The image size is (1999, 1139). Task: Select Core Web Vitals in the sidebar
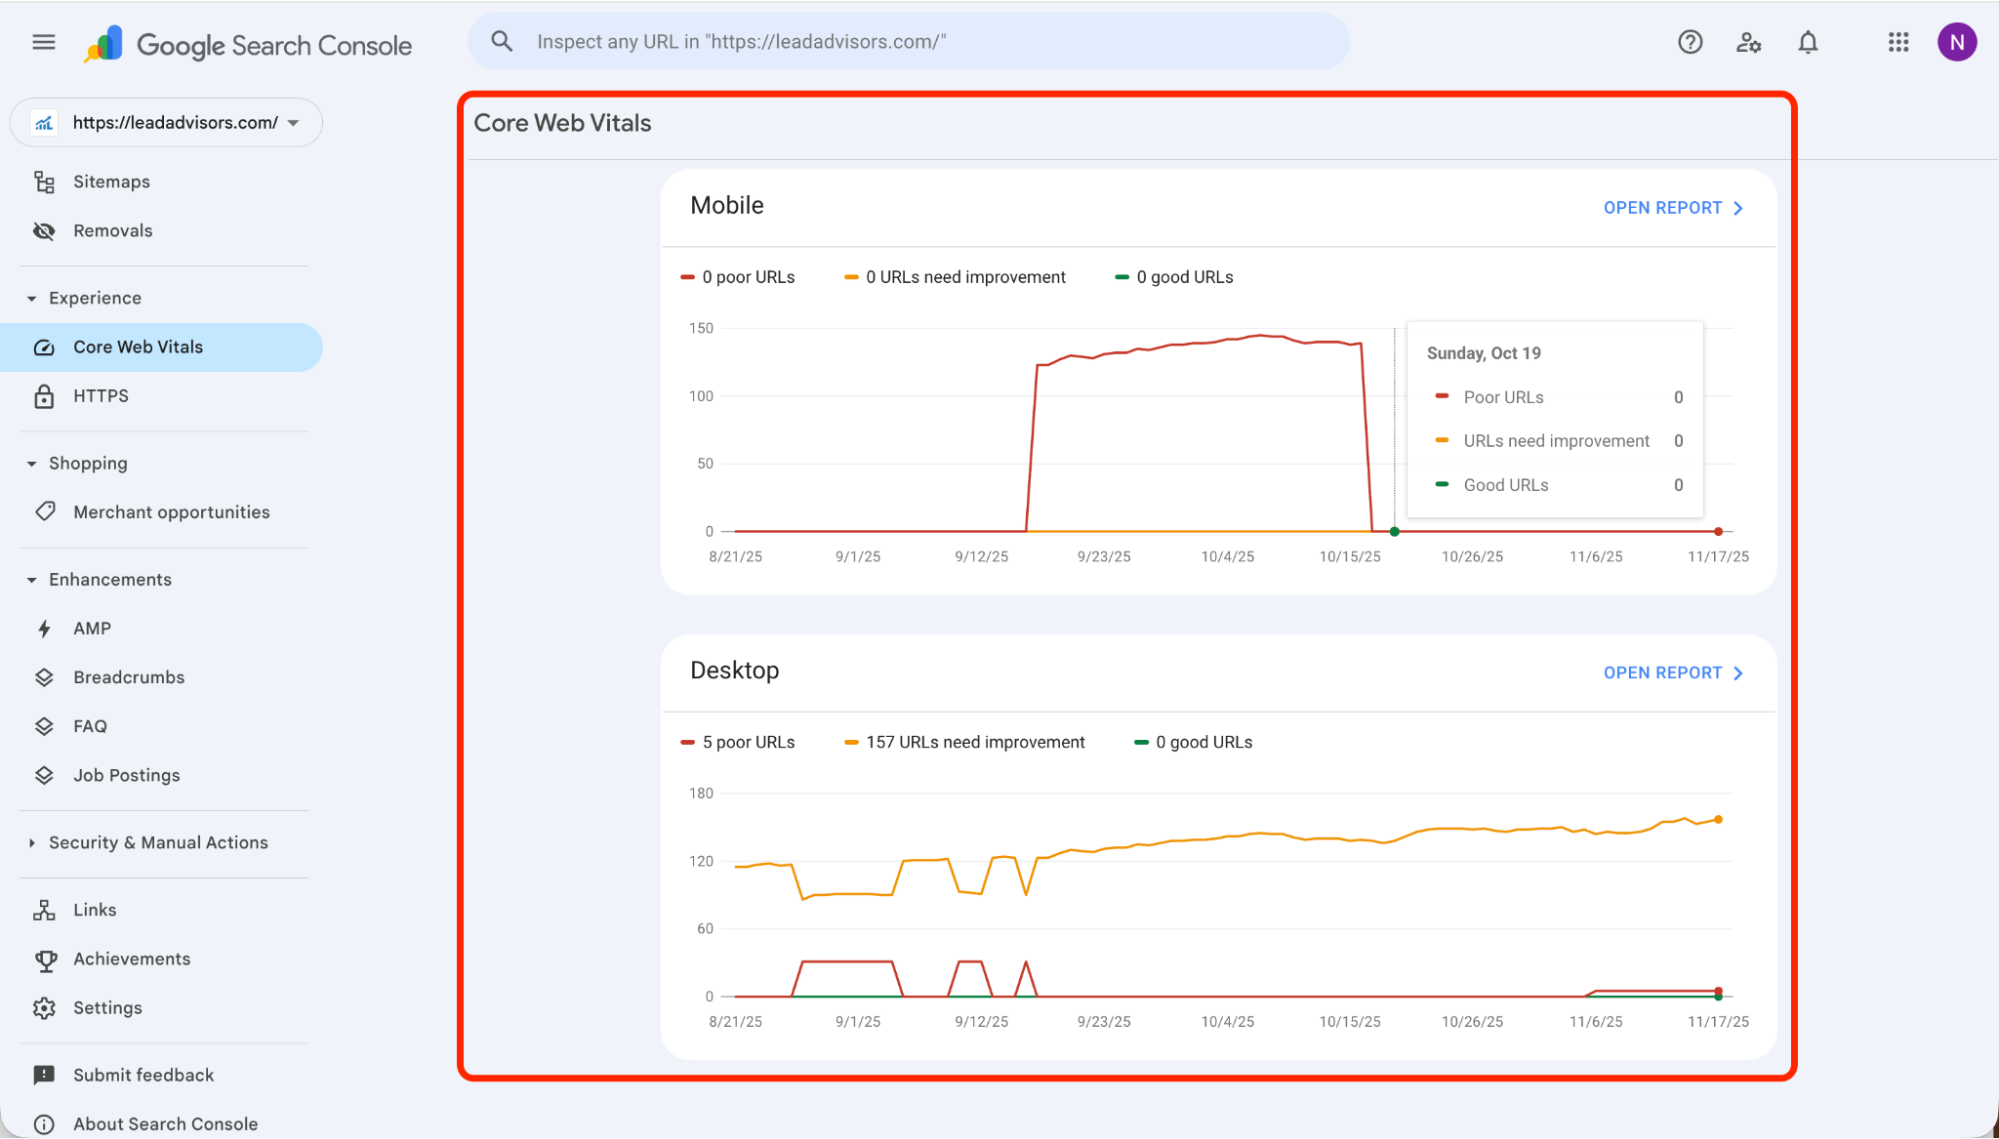tap(137, 346)
